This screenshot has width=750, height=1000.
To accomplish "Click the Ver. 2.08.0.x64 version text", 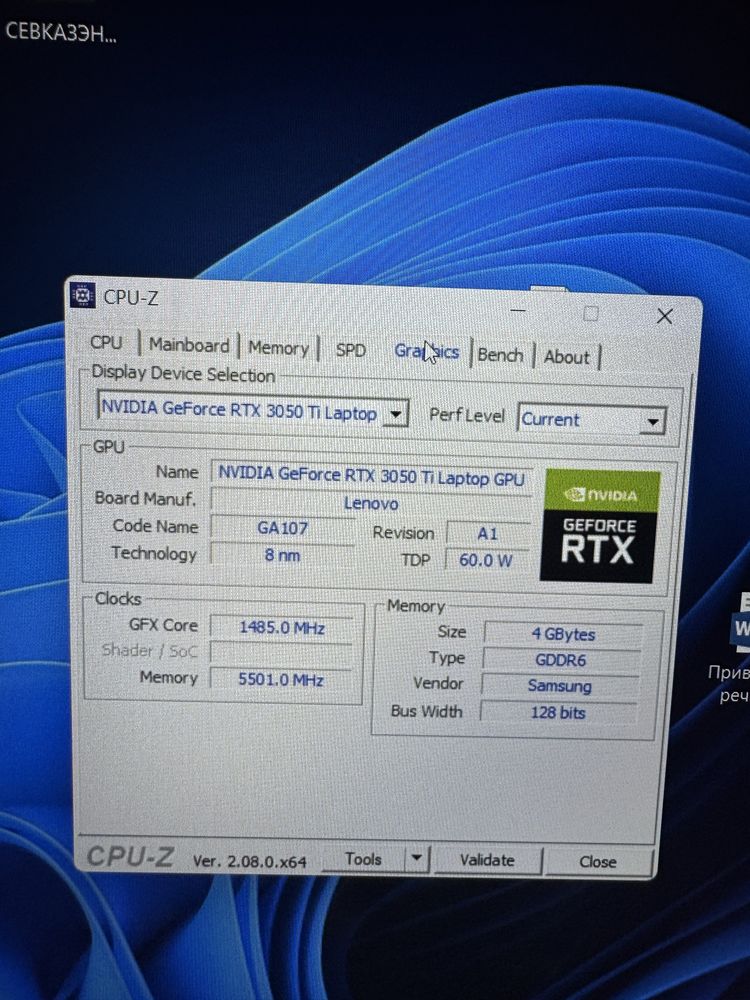I will (249, 862).
